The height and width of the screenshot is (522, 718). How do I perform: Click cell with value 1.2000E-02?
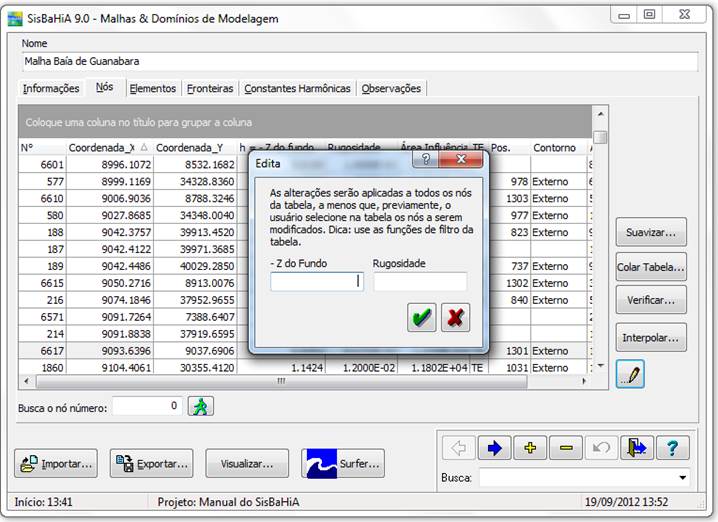tap(362, 368)
